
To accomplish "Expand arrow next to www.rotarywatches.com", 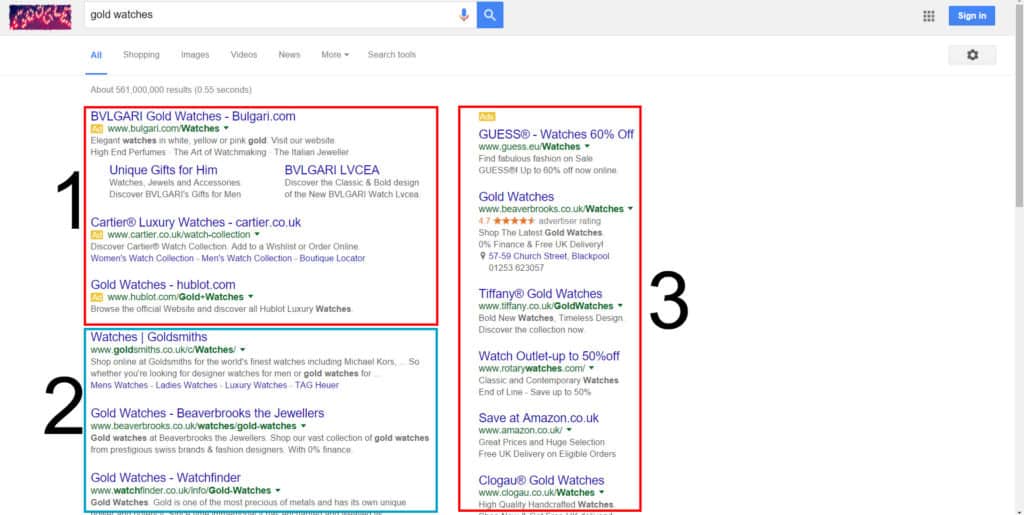I will [591, 368].
